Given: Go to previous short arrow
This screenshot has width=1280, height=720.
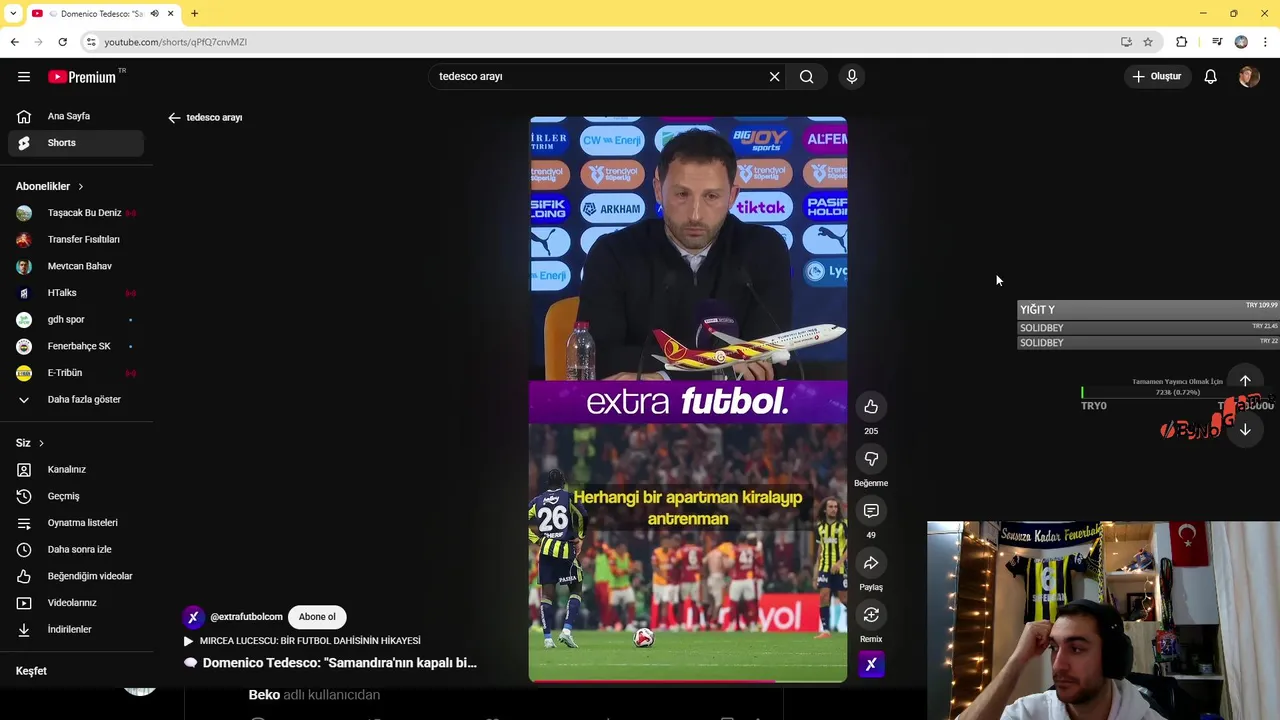Looking at the screenshot, I should click(1245, 381).
